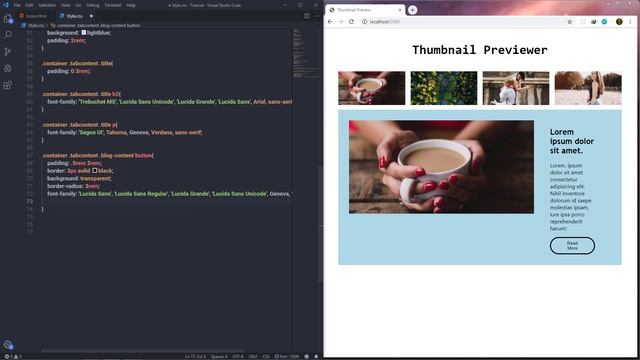Go back in the Chrome browser

point(330,22)
